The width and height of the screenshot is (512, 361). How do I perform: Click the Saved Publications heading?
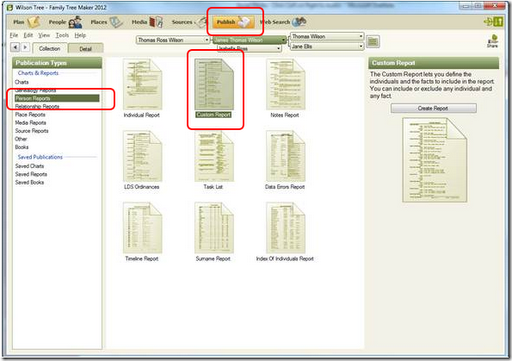tap(40, 157)
